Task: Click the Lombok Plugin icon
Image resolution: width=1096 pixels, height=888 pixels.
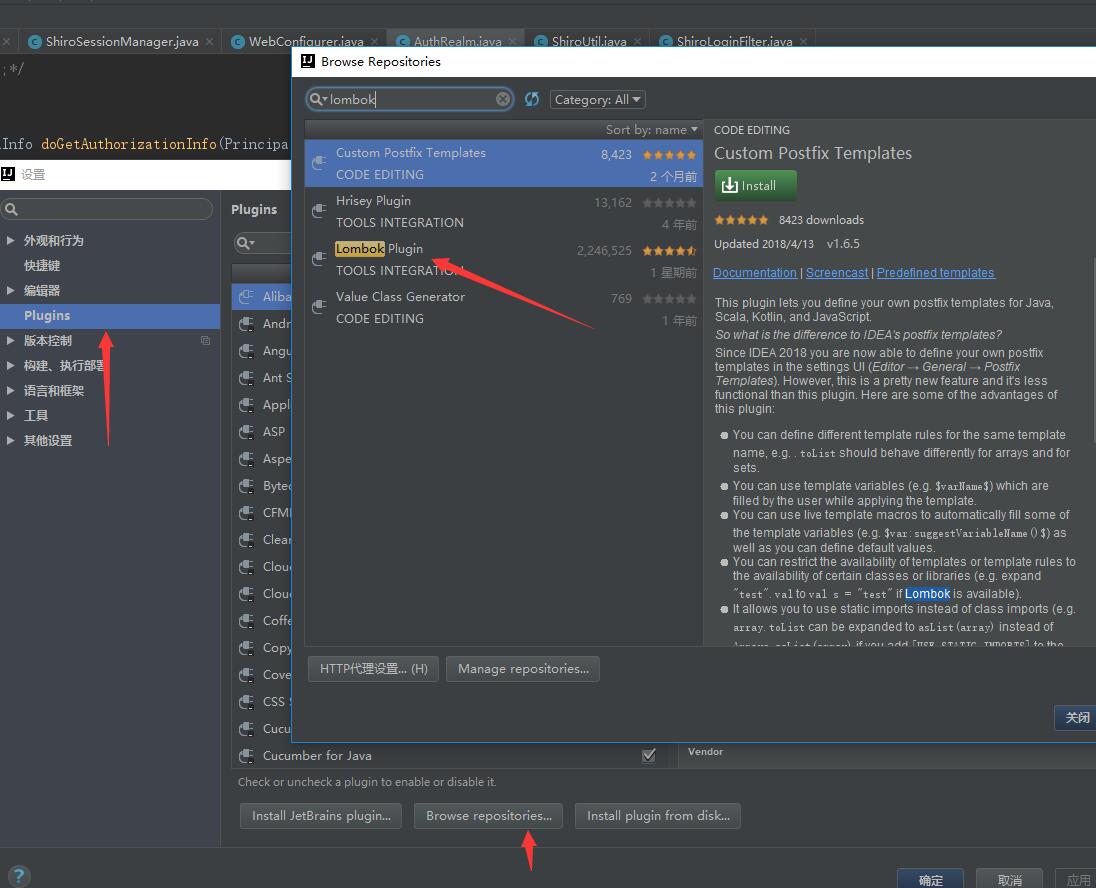Action: point(319,259)
